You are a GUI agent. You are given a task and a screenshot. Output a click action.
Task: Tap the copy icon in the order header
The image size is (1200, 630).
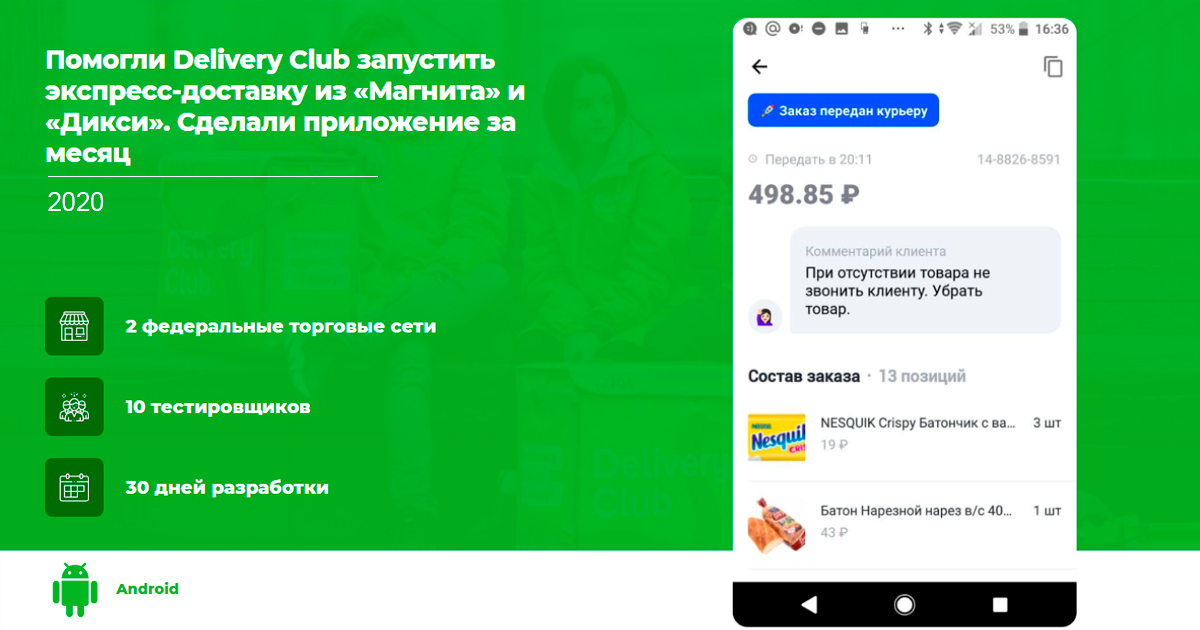(x=1052, y=67)
